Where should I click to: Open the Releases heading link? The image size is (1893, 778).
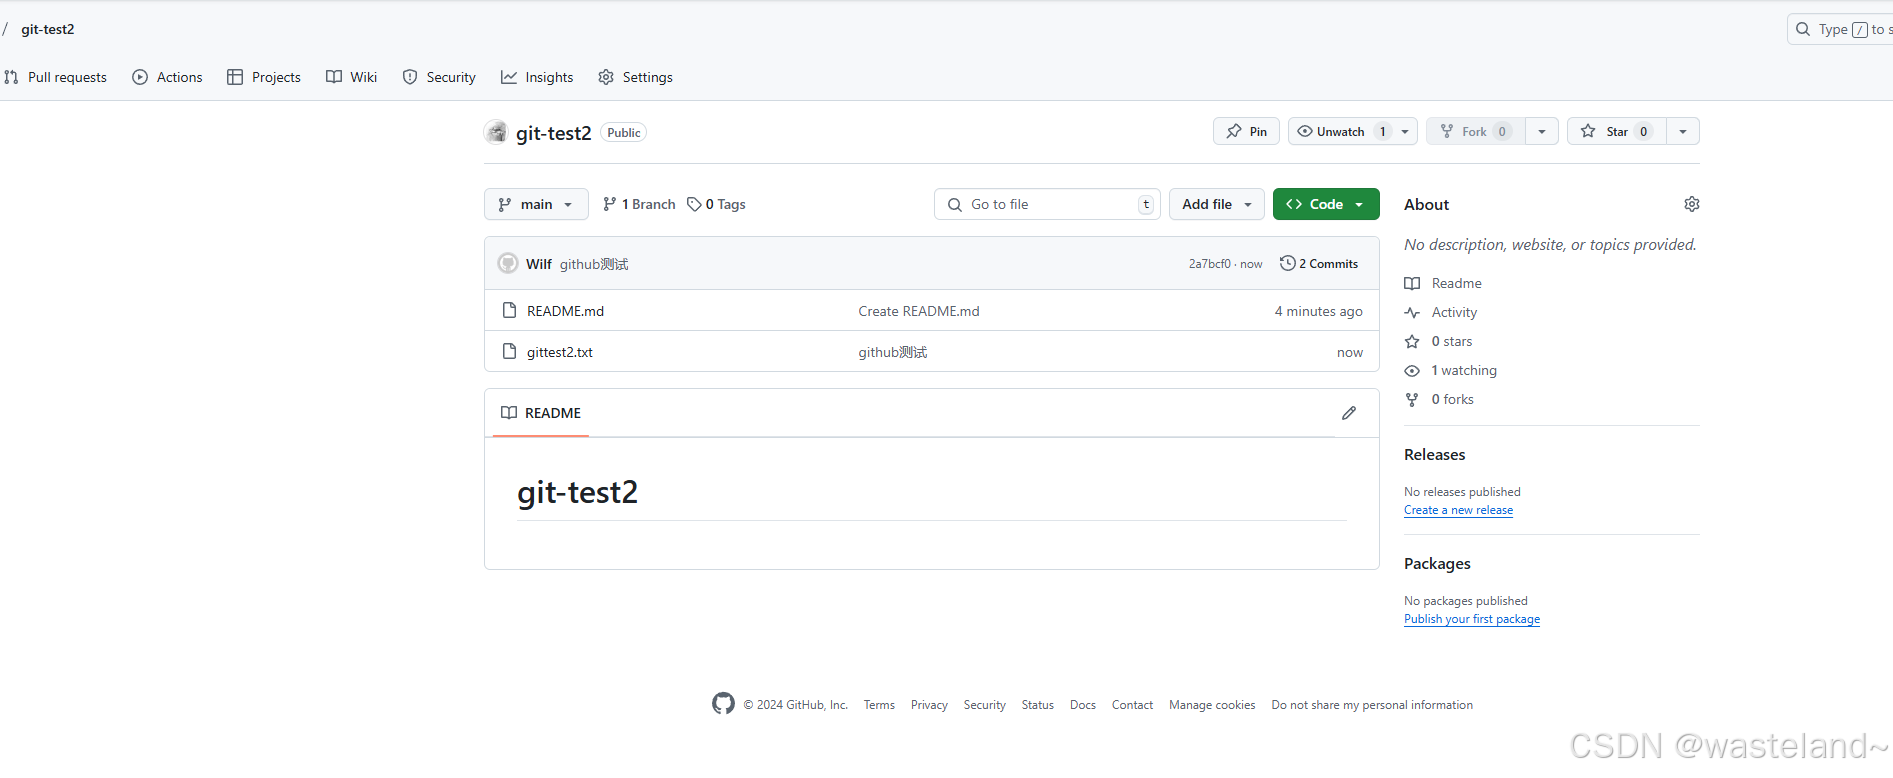click(1435, 454)
